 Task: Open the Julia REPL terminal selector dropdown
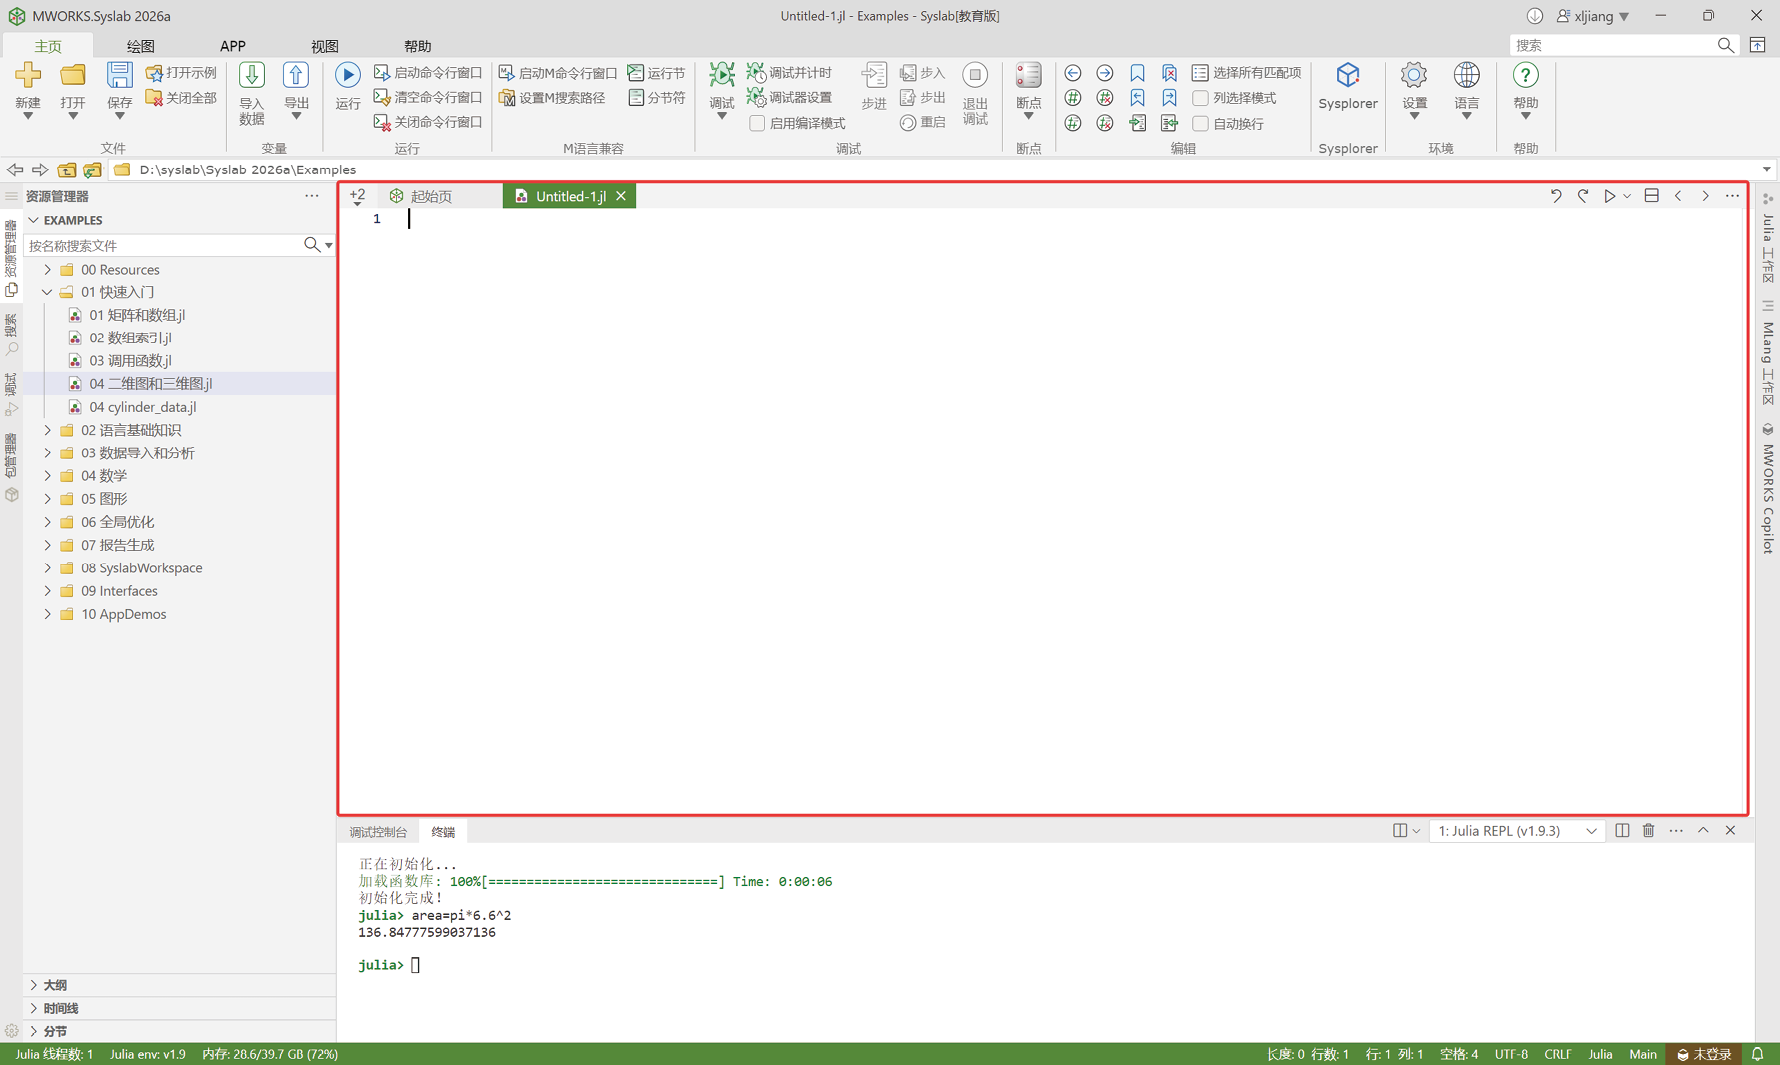(x=1517, y=831)
